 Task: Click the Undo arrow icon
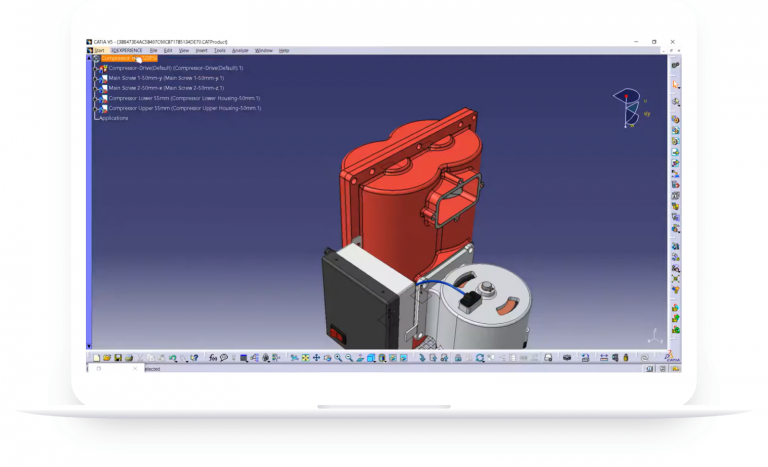pyautogui.click(x=172, y=358)
